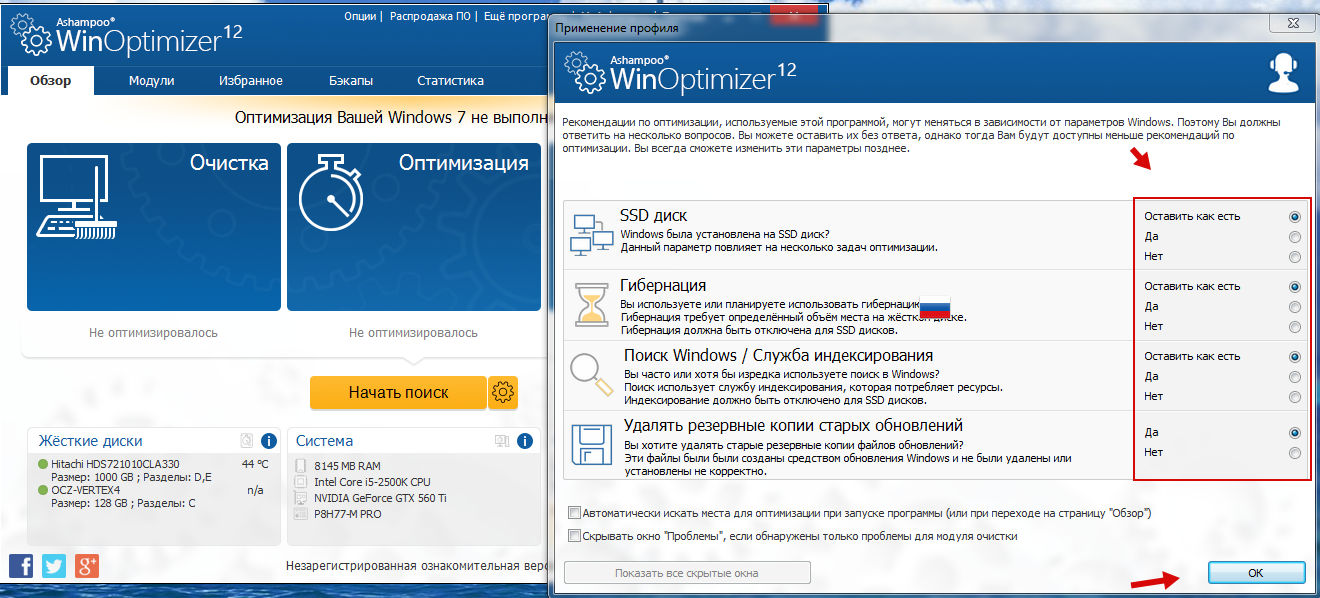Open the Избранное tab
The width and height of the screenshot is (1320, 598).
coord(250,81)
